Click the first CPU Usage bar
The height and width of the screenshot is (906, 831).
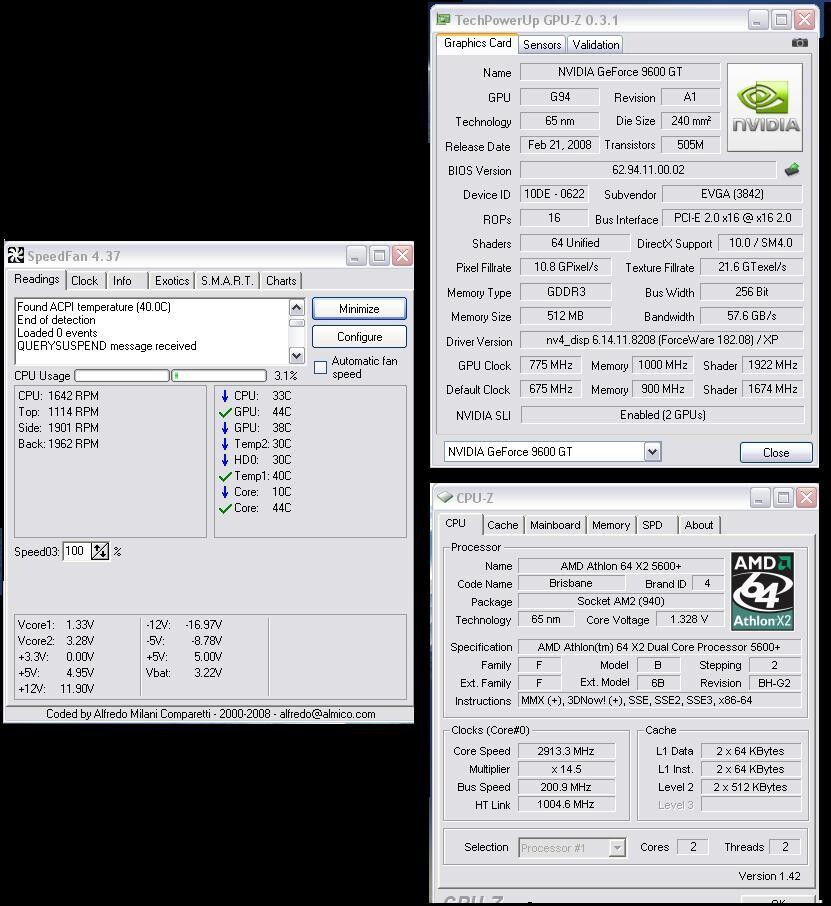[122, 376]
